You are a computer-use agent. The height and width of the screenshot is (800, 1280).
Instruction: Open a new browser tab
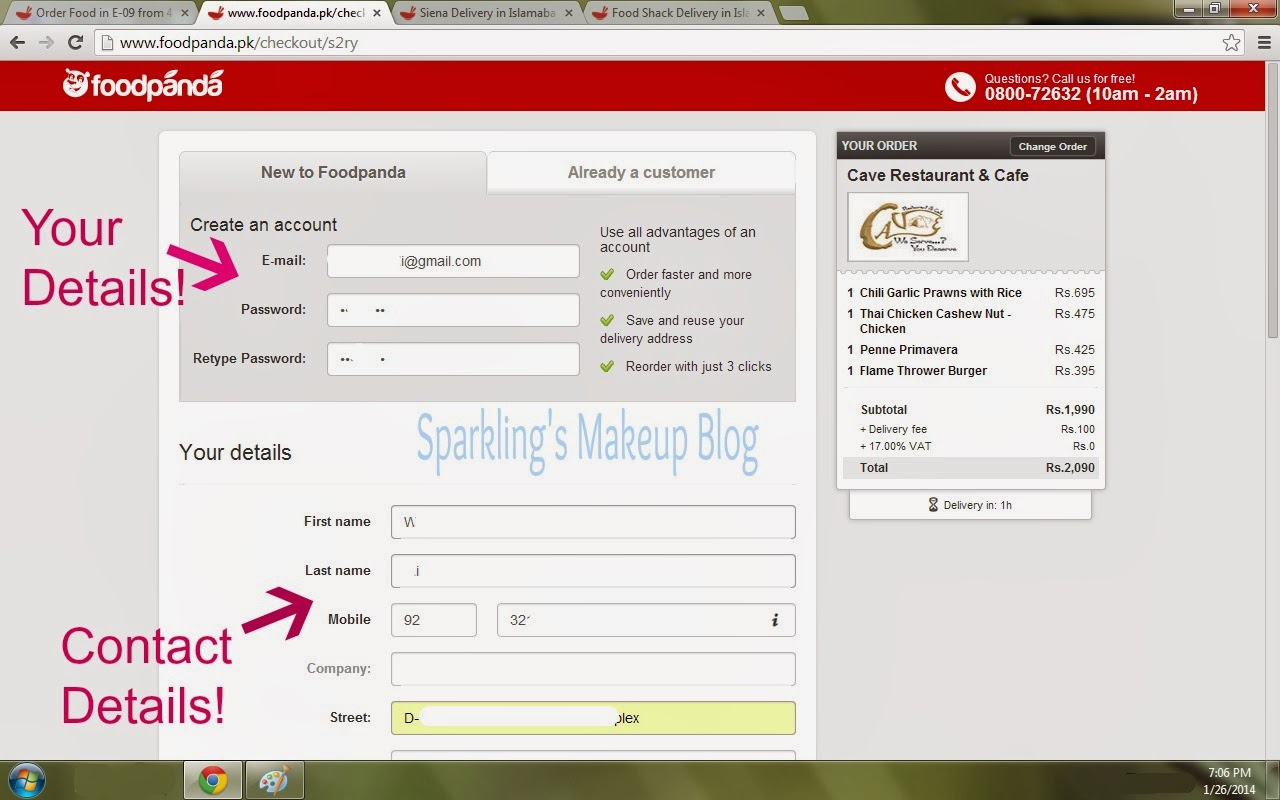(x=793, y=14)
